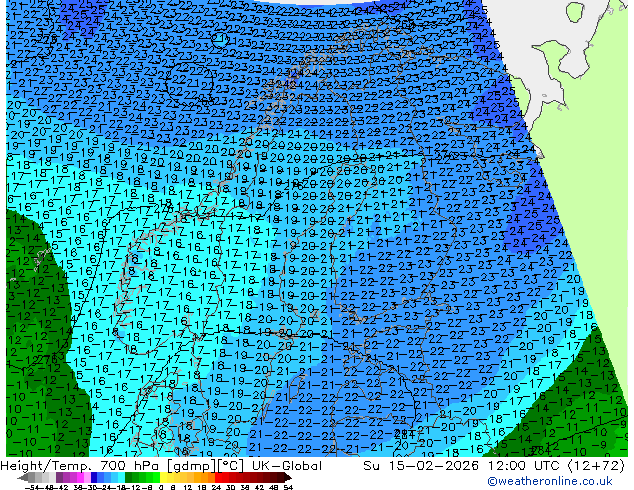
Task: Pick the bright red legend swatch
Action: coord(218,478)
